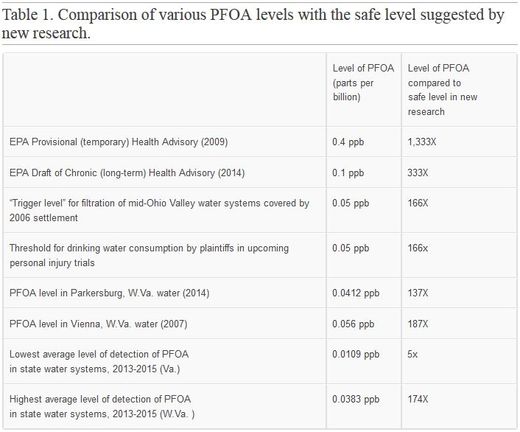The width and height of the screenshot is (520, 432).
Task: Select the 0.056 ppb cell
Action: (353, 324)
